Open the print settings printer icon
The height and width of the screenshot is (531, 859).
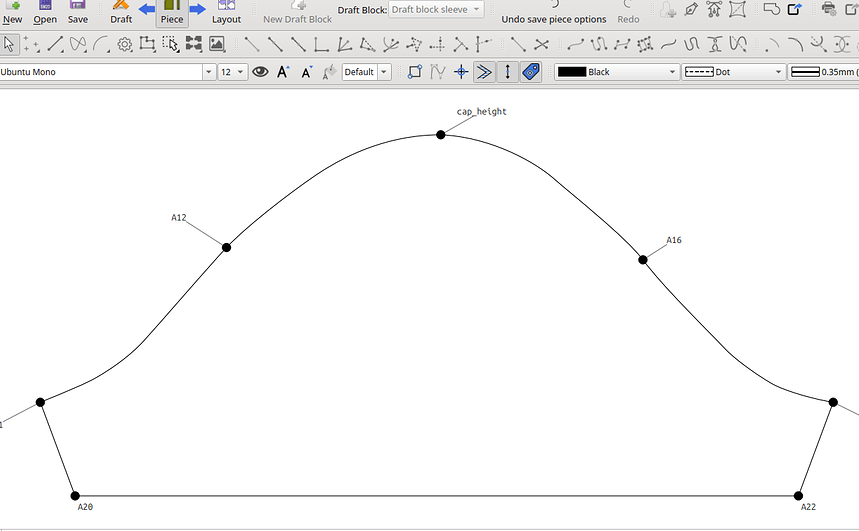coord(829,9)
